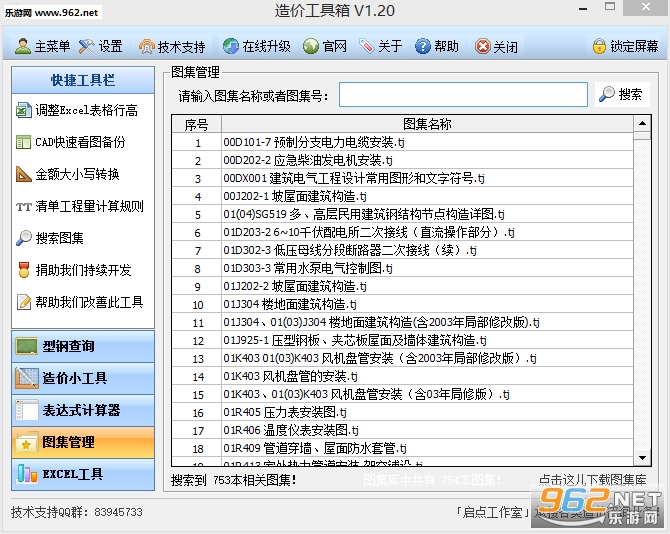Click 捐助我们持续开发 donate item
The width and height of the screenshot is (670, 534).
74,270
